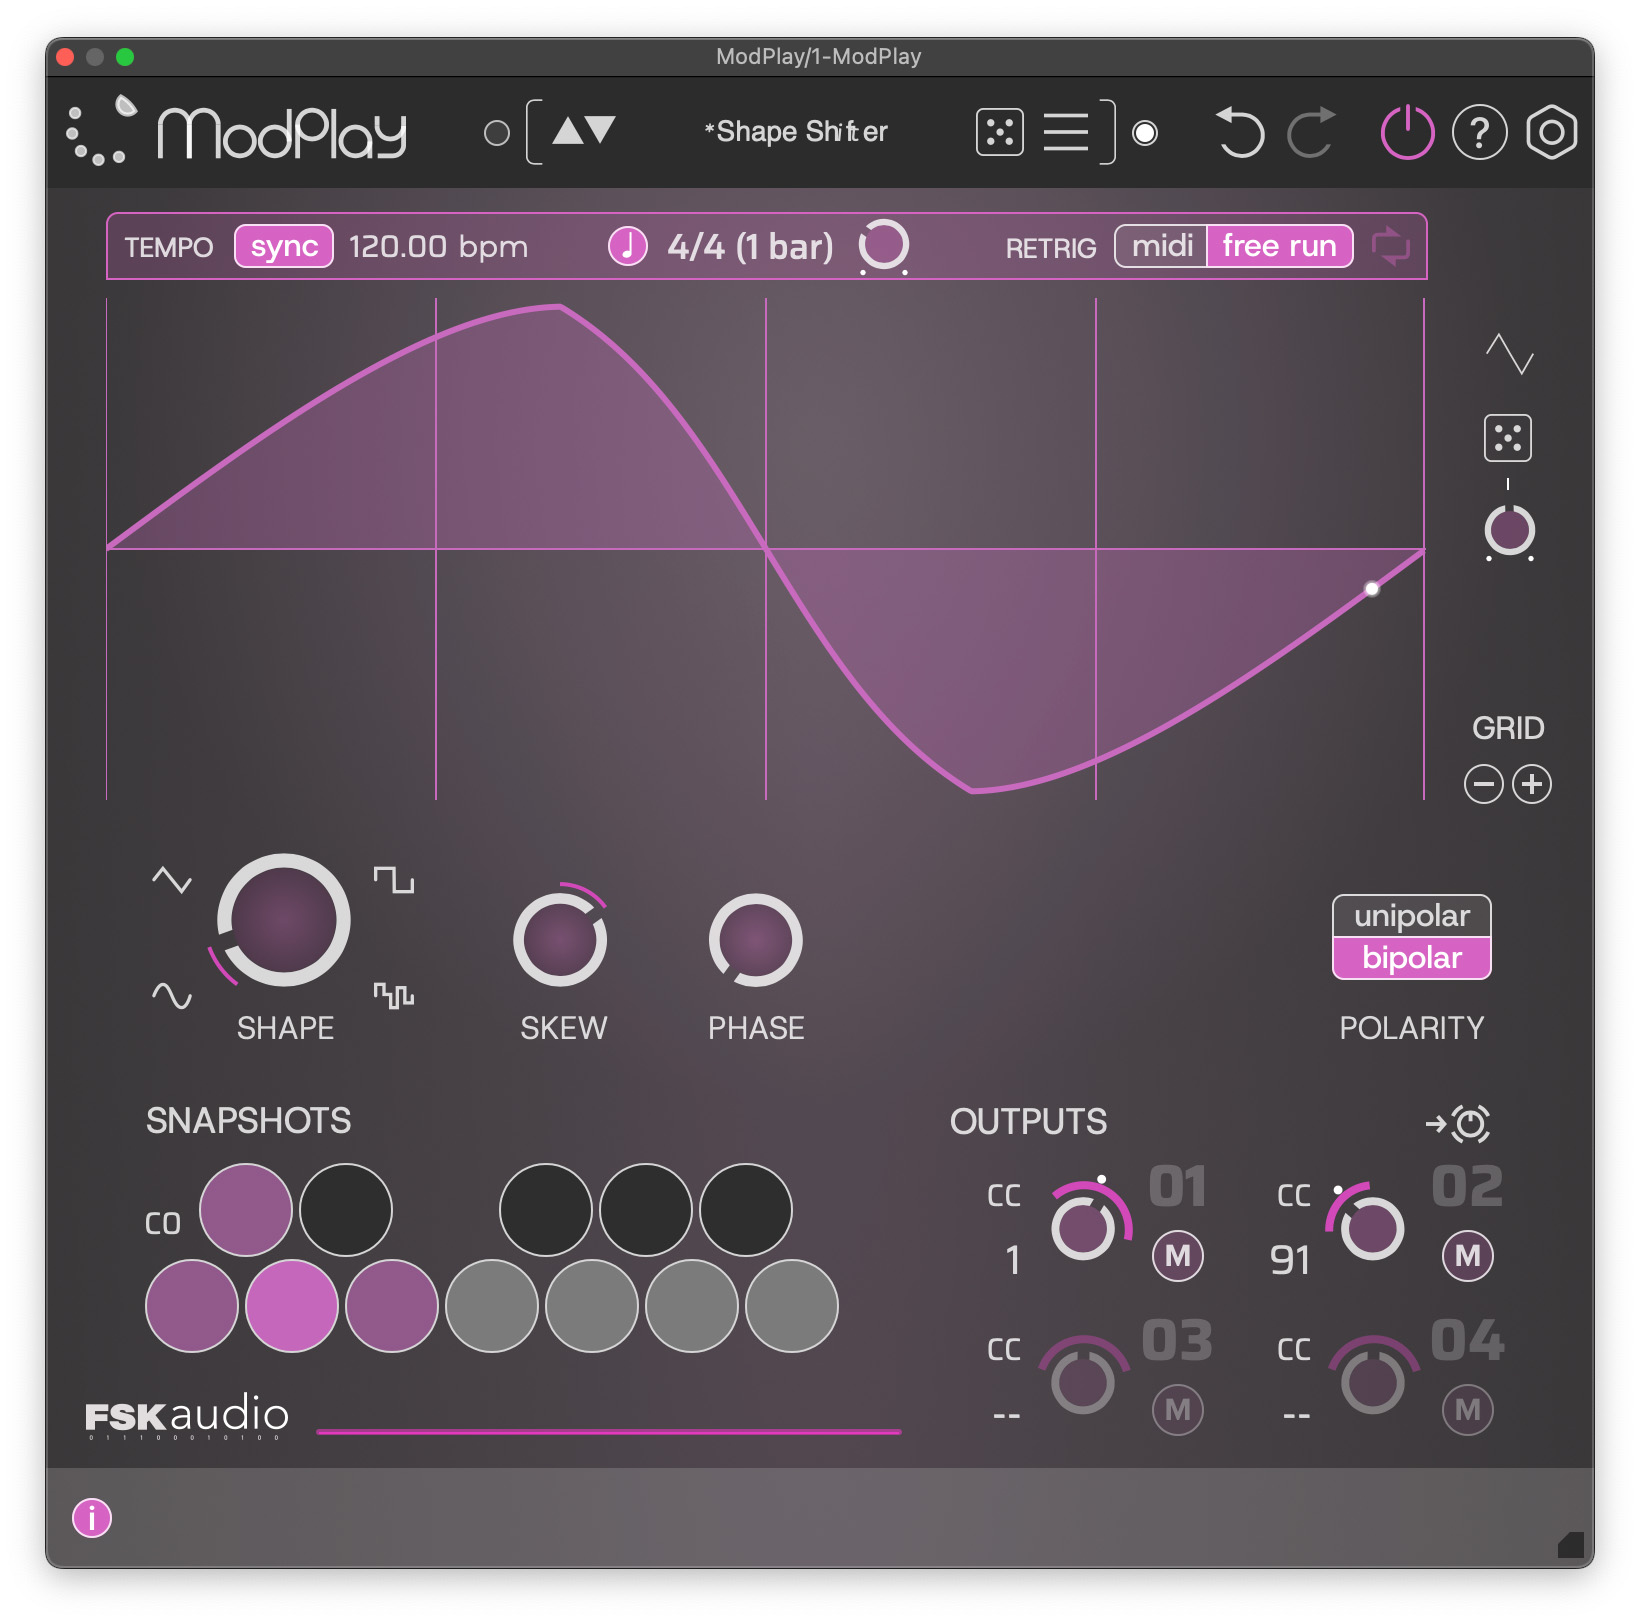Image resolution: width=1640 pixels, height=1622 pixels.
Task: Toggle the tempo sync button
Action: coord(284,246)
